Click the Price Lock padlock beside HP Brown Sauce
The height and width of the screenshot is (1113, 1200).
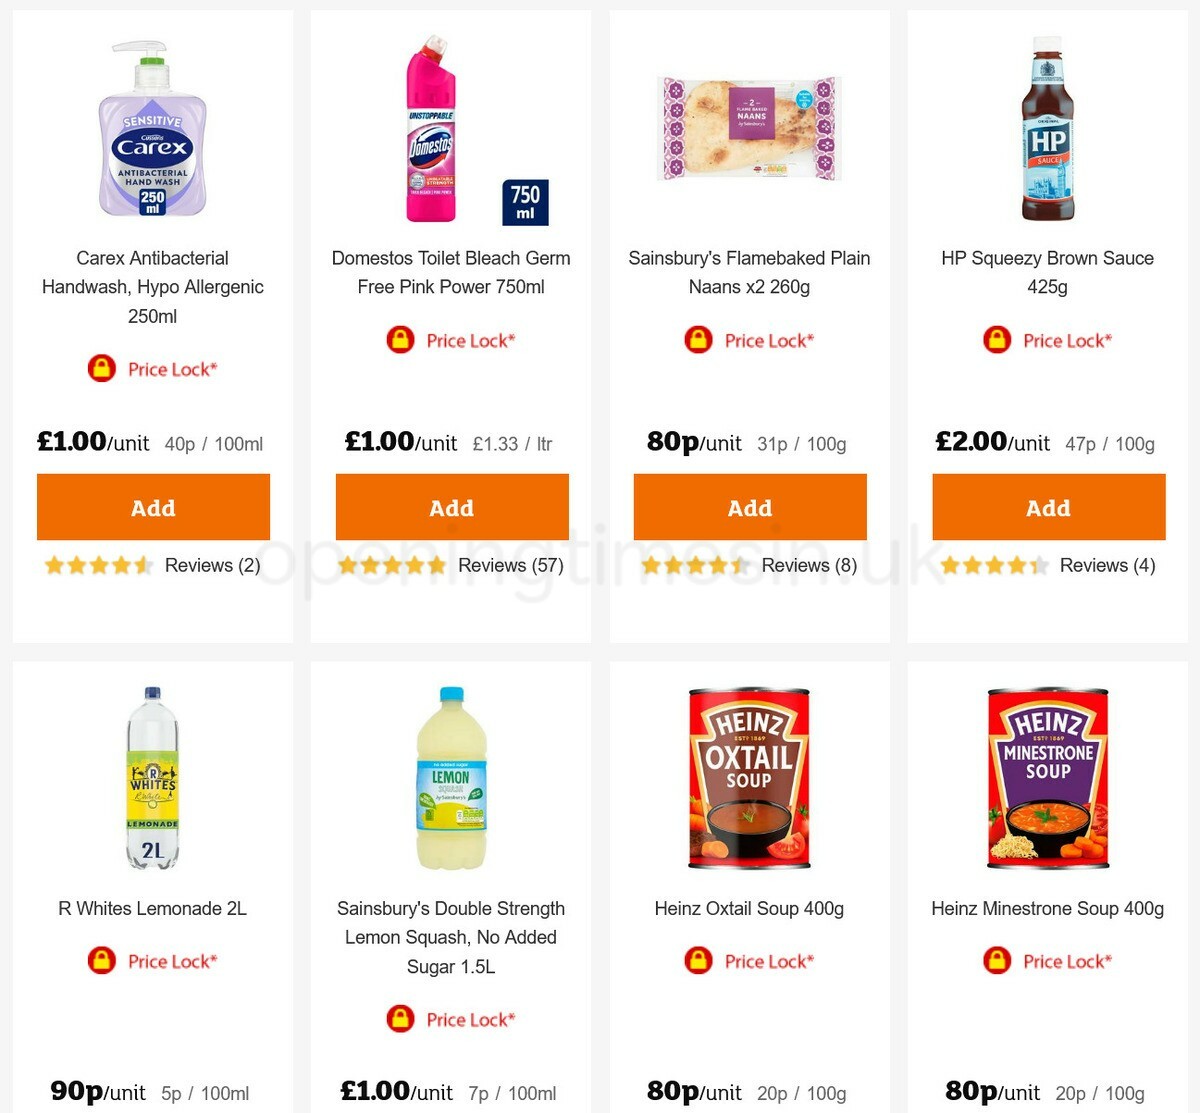coord(996,340)
